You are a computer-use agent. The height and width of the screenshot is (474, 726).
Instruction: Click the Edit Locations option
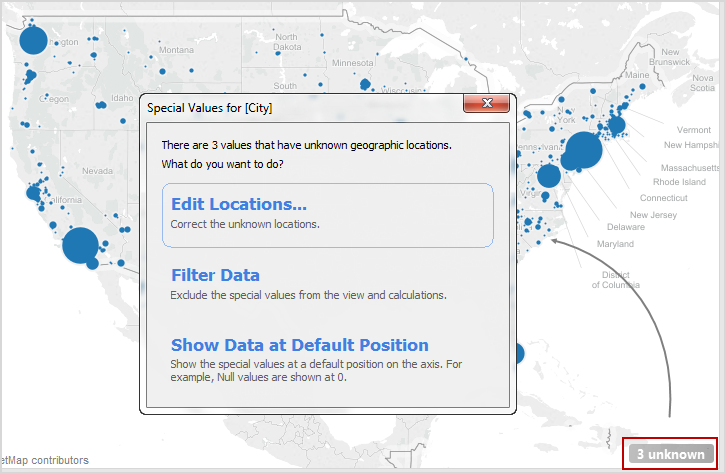coord(327,215)
